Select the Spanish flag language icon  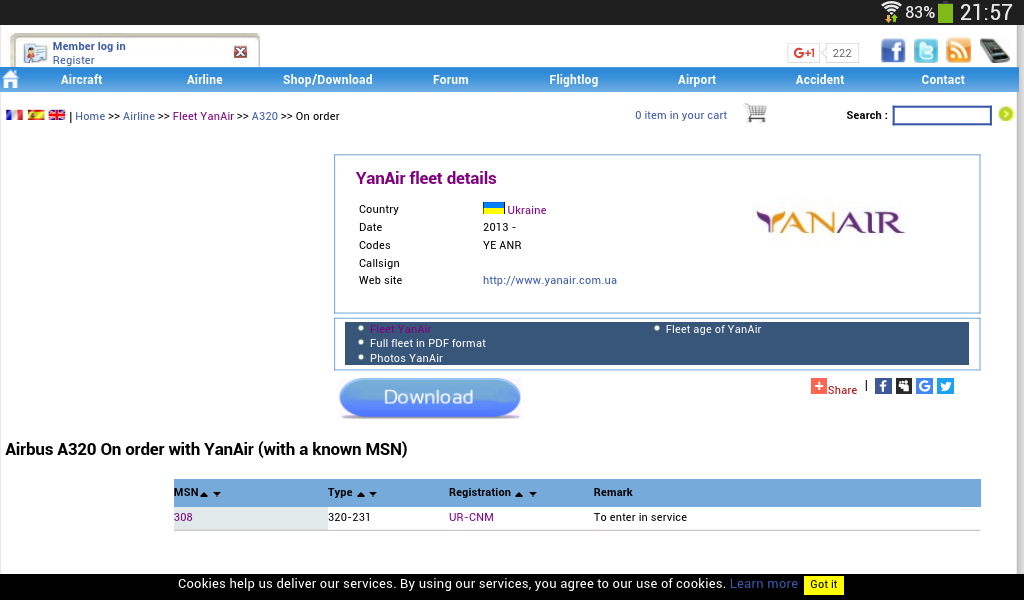point(36,115)
